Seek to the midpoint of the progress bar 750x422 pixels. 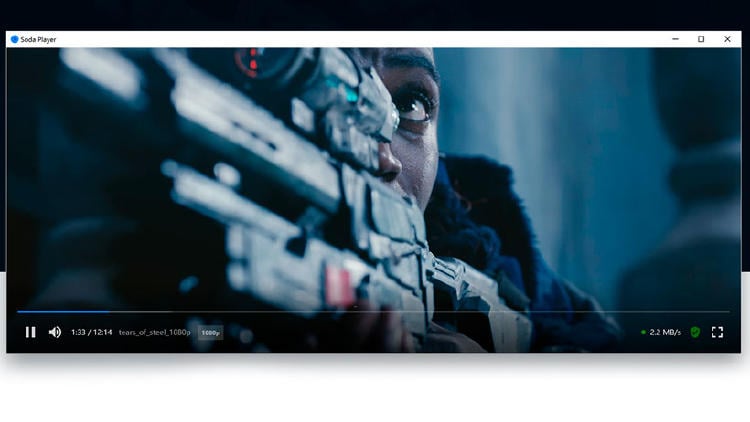tap(373, 312)
